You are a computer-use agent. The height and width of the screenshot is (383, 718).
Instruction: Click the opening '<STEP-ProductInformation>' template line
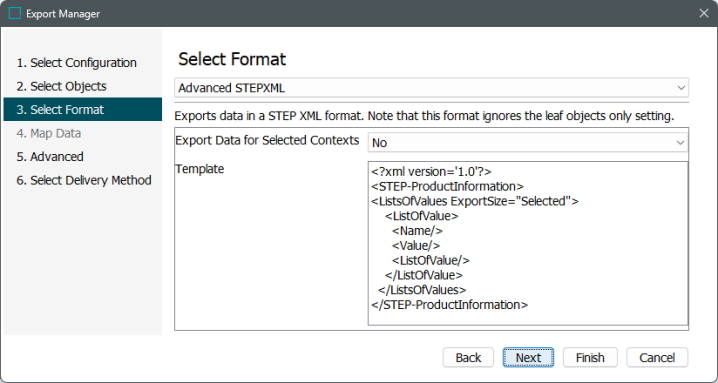tap(447, 186)
